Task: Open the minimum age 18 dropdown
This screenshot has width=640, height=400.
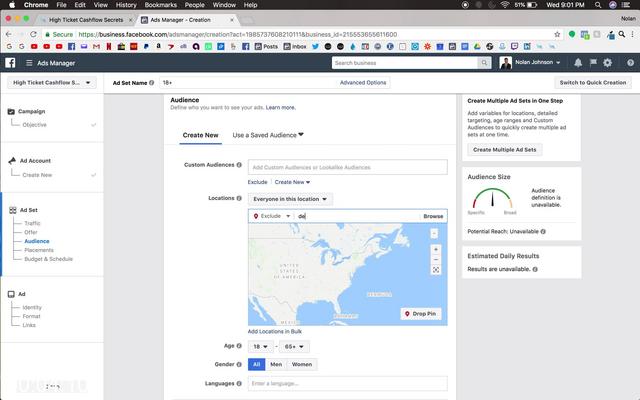Action: click(260, 347)
